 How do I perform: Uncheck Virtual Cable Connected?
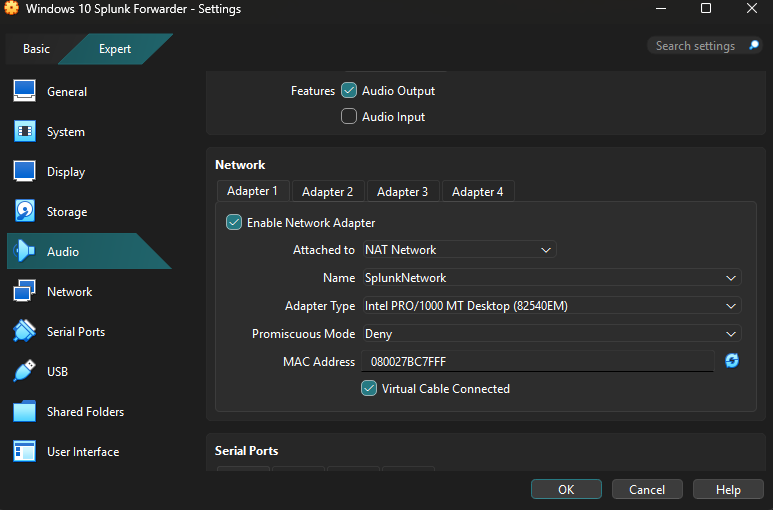(x=369, y=388)
